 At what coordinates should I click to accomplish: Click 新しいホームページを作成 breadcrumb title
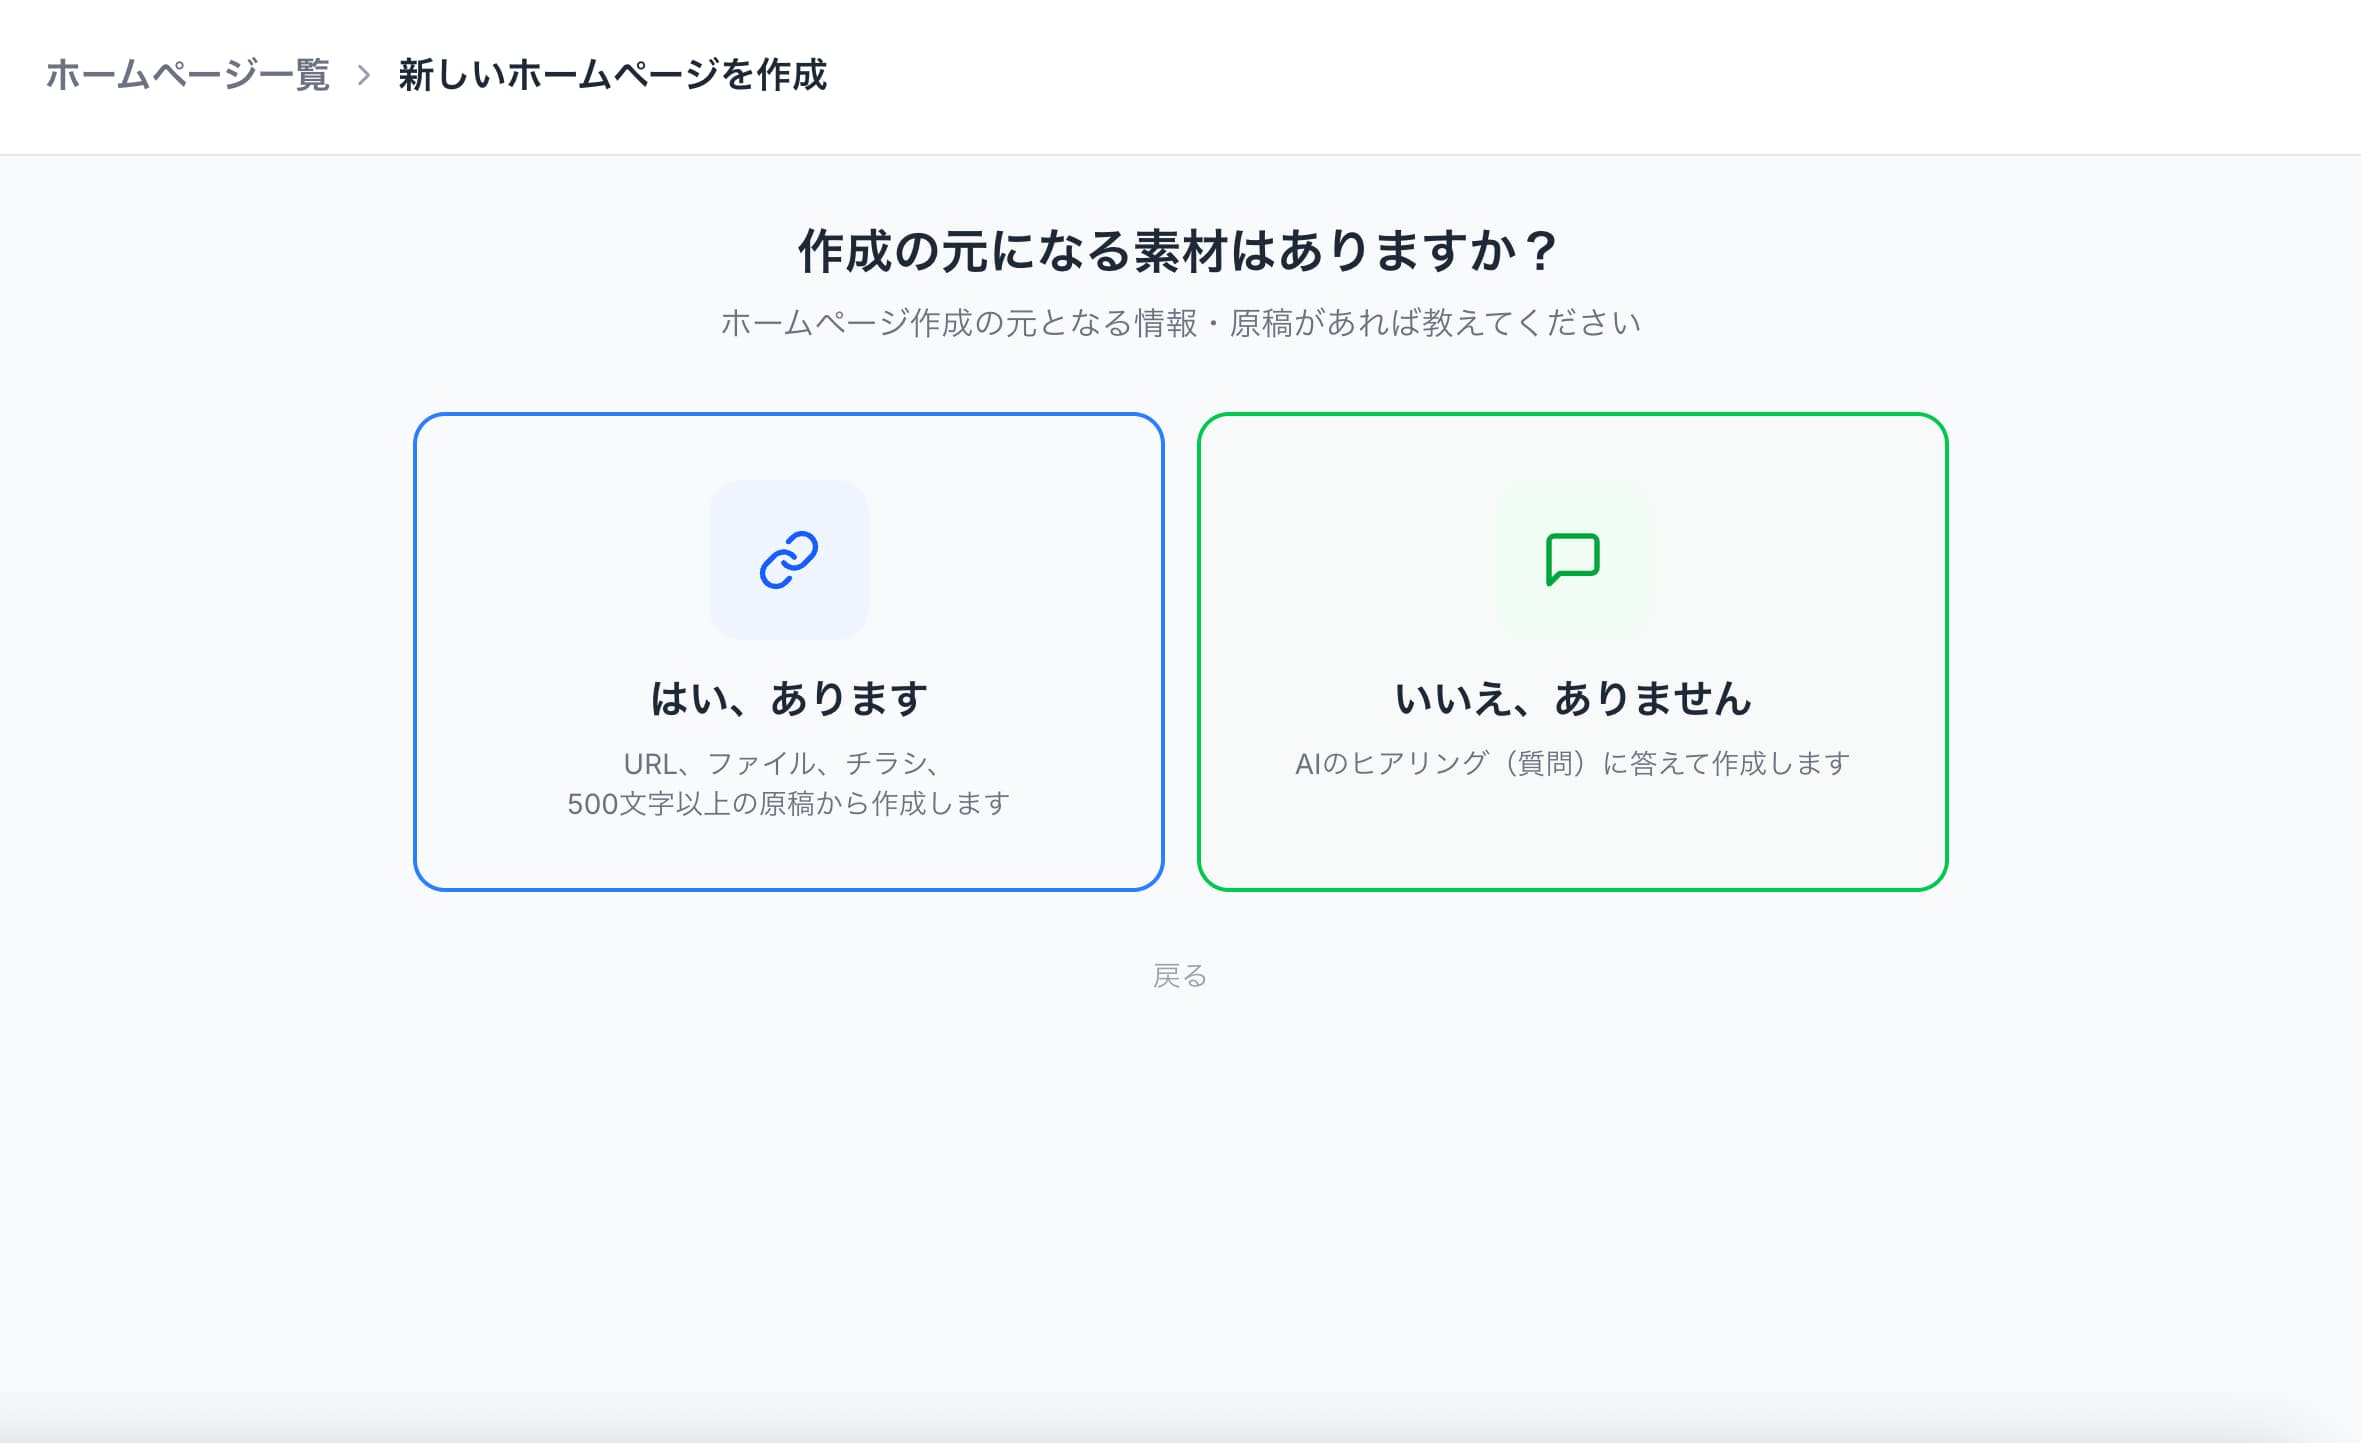click(x=612, y=75)
